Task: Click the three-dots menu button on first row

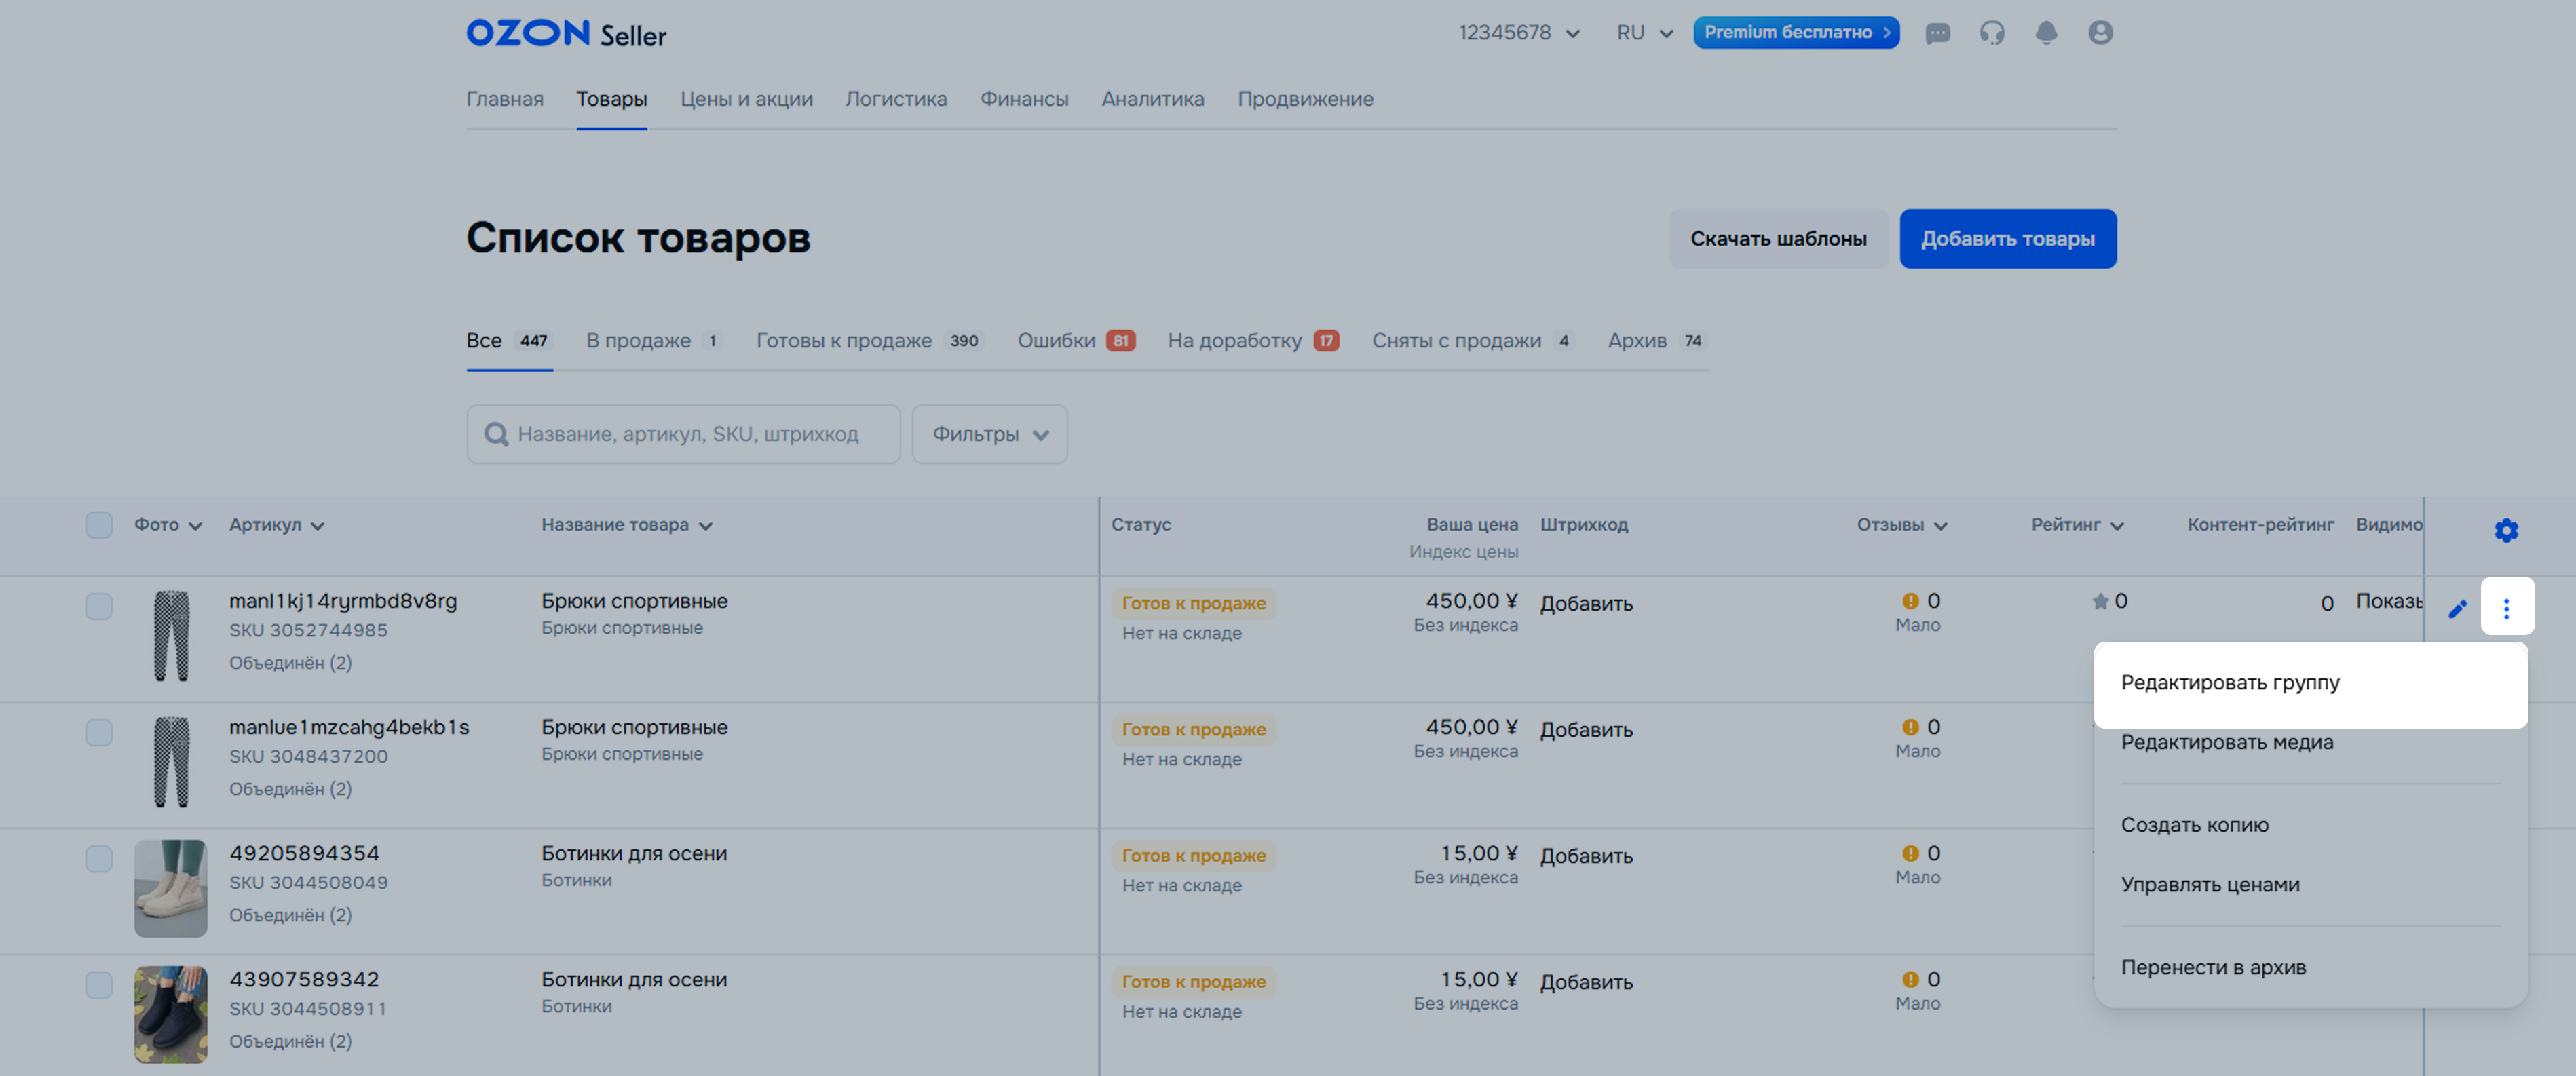Action: click(2506, 608)
